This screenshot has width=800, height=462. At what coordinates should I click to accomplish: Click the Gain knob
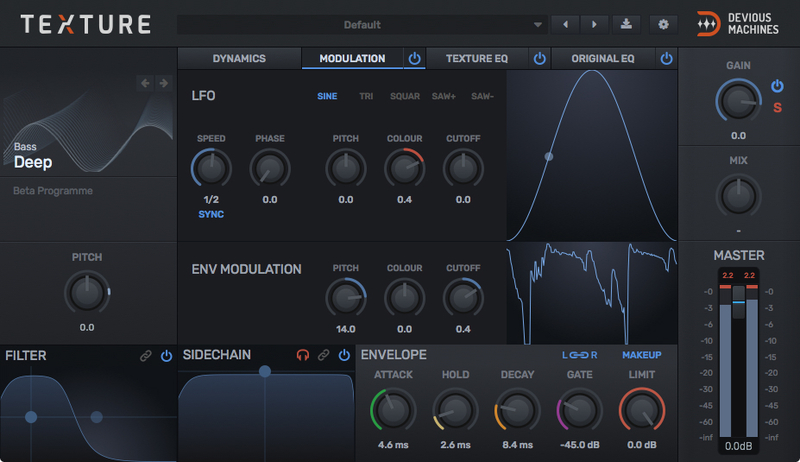point(738,99)
